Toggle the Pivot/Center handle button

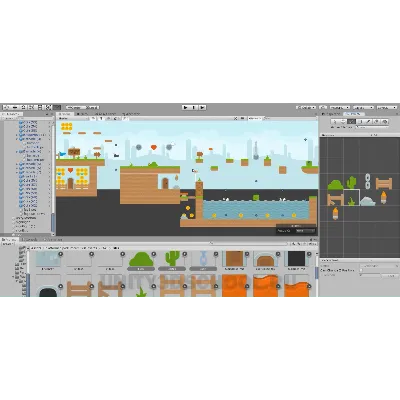(74, 107)
